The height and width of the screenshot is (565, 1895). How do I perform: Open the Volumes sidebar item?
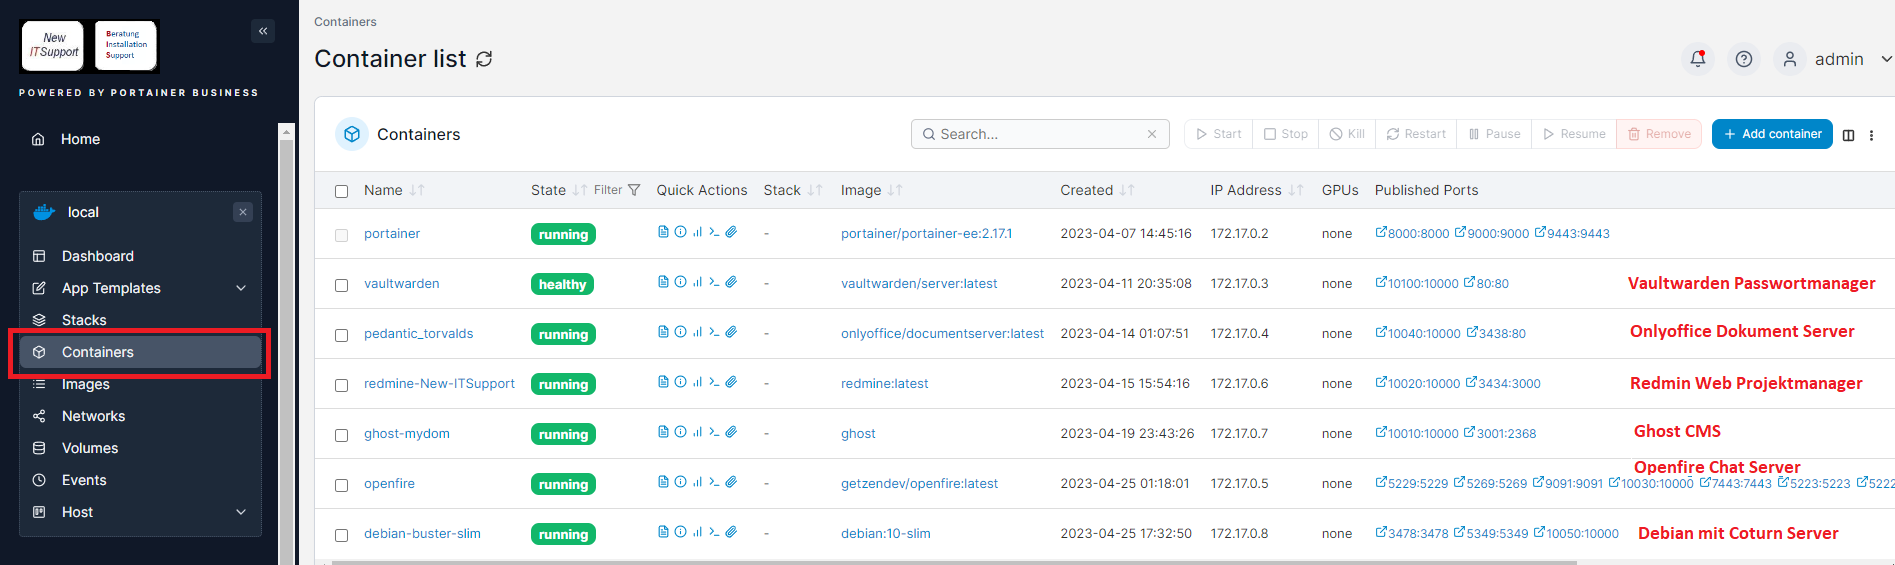click(x=90, y=448)
